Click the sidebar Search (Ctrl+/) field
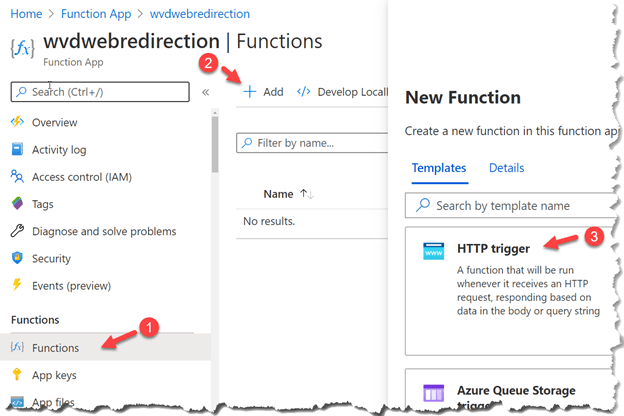This screenshot has height=416, width=624. tap(100, 92)
